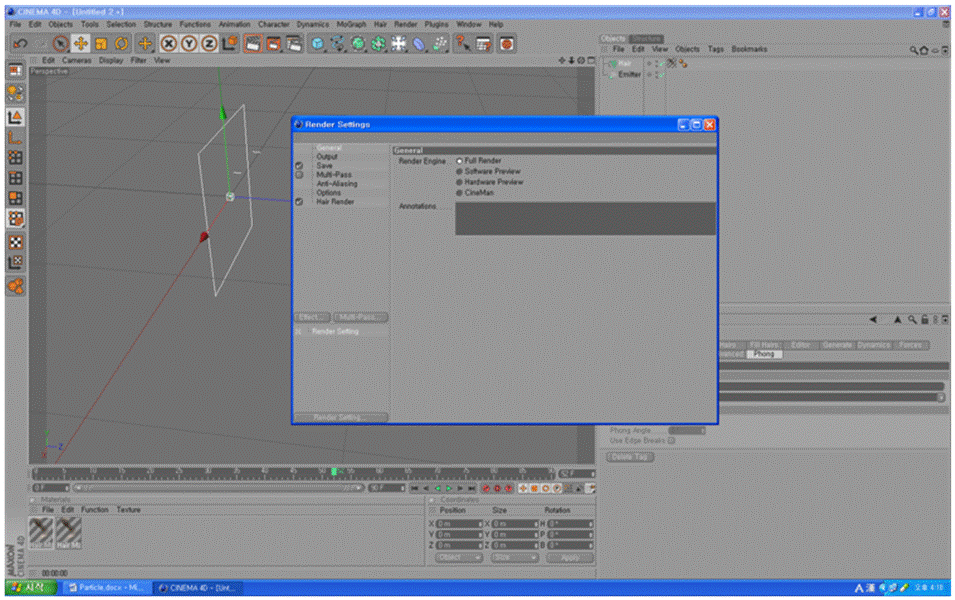Click the first icon in the left tool palette
Screen dimensions: 955x600
pos(15,71)
